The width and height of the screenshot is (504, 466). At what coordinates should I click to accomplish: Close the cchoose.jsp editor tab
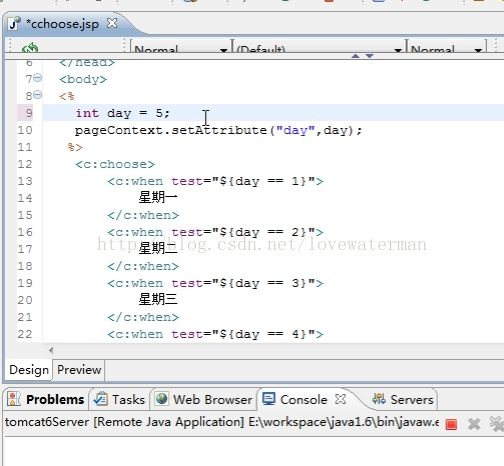[112, 23]
